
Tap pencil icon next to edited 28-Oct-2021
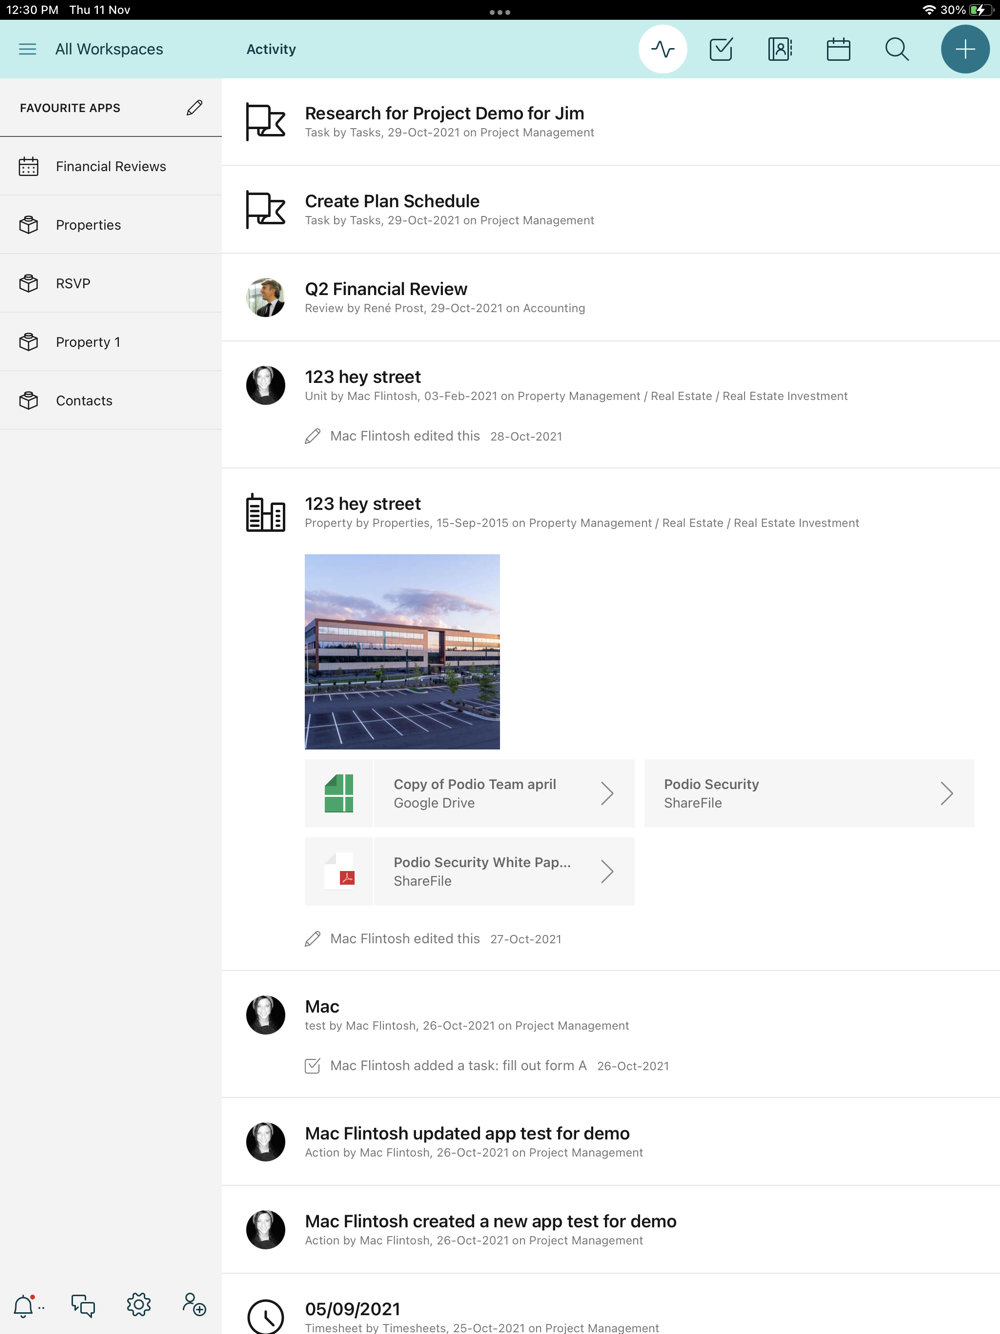point(313,436)
